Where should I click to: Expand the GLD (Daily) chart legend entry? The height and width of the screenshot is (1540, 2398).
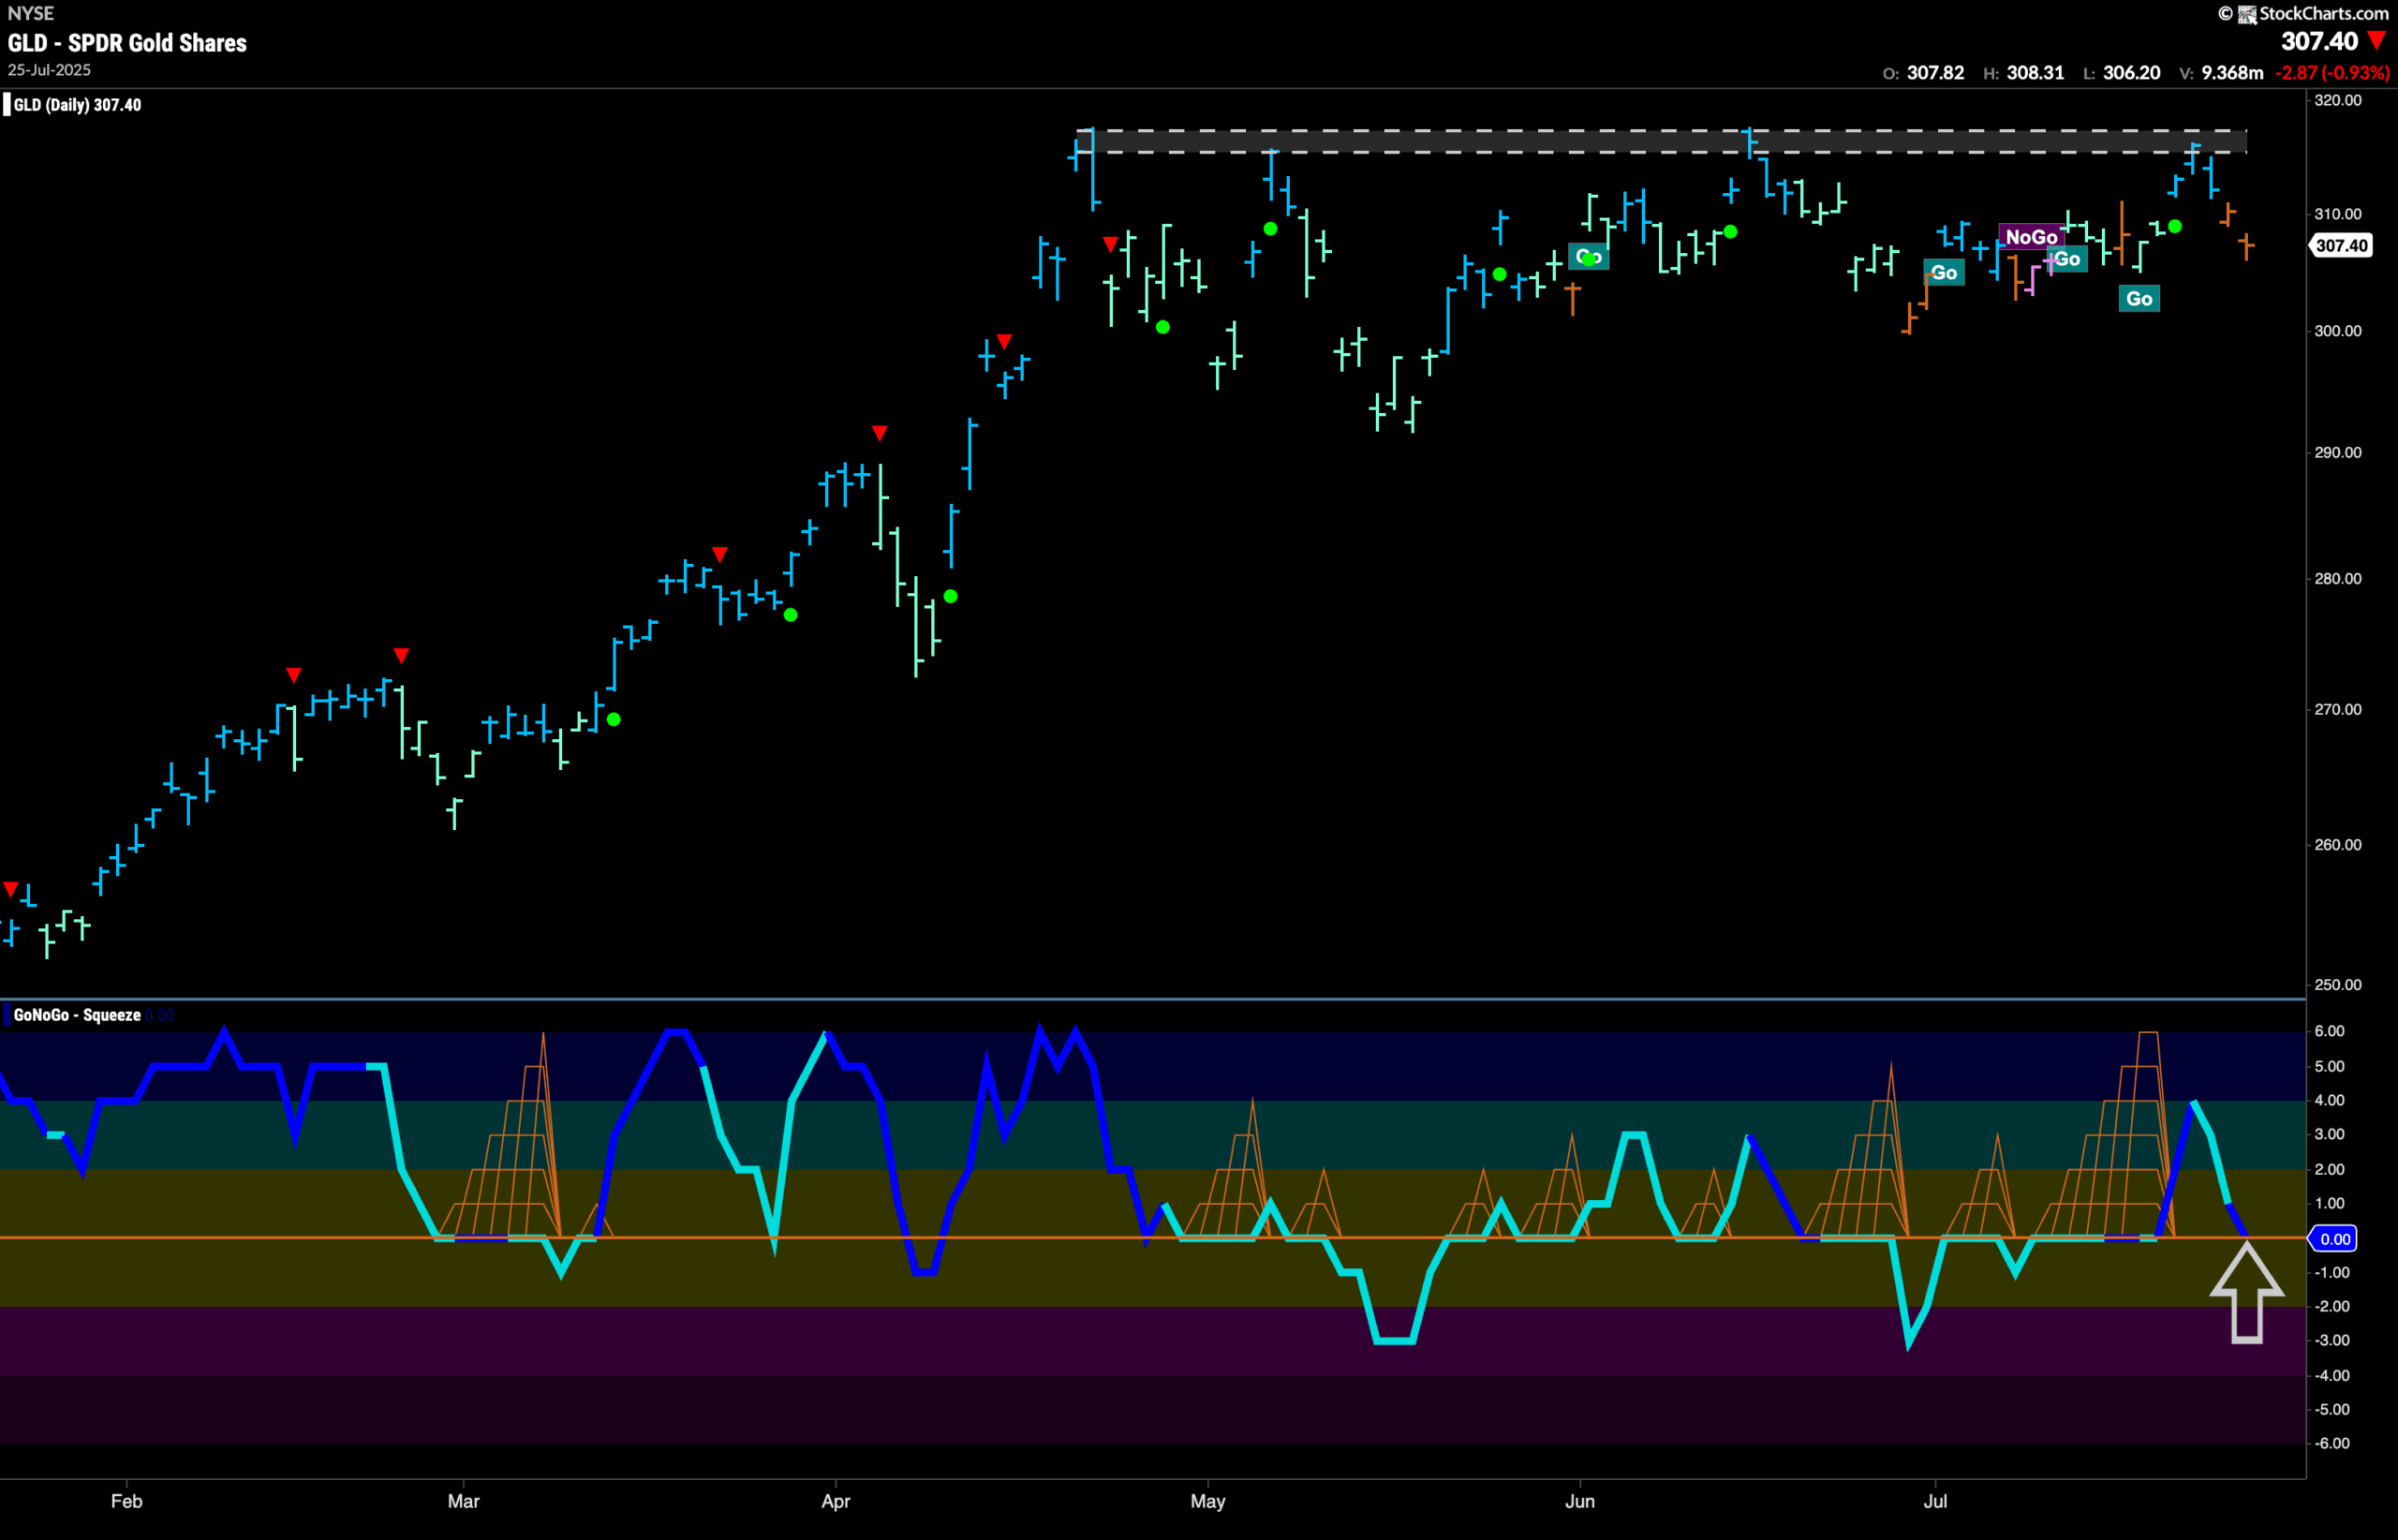[x=75, y=104]
